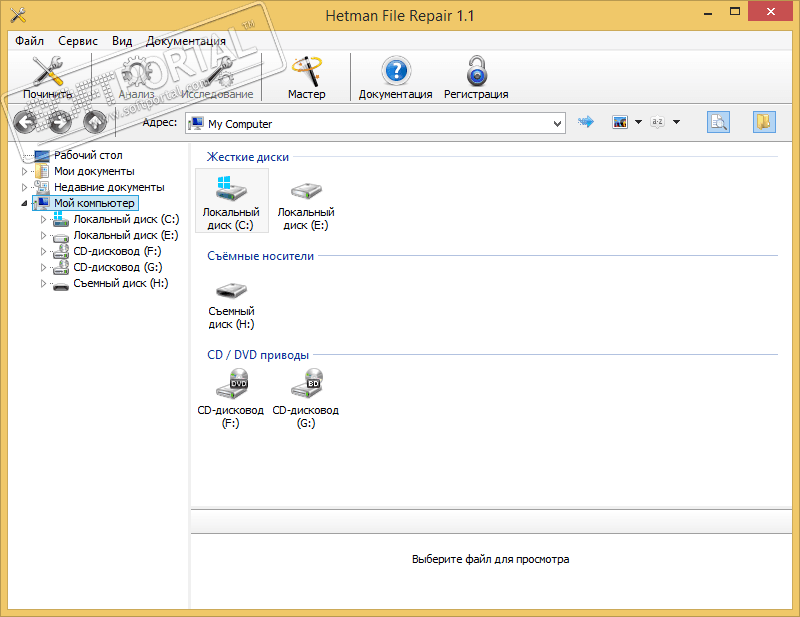Click the My Computer address field text
The height and width of the screenshot is (617, 800).
(x=240, y=124)
